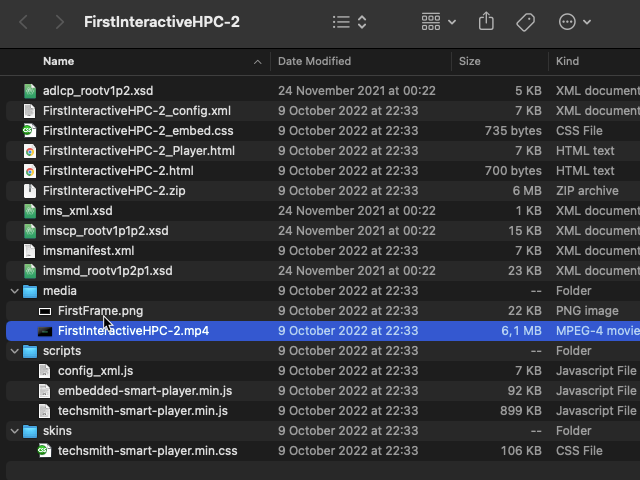Click the scripts folder icon

coord(30,351)
